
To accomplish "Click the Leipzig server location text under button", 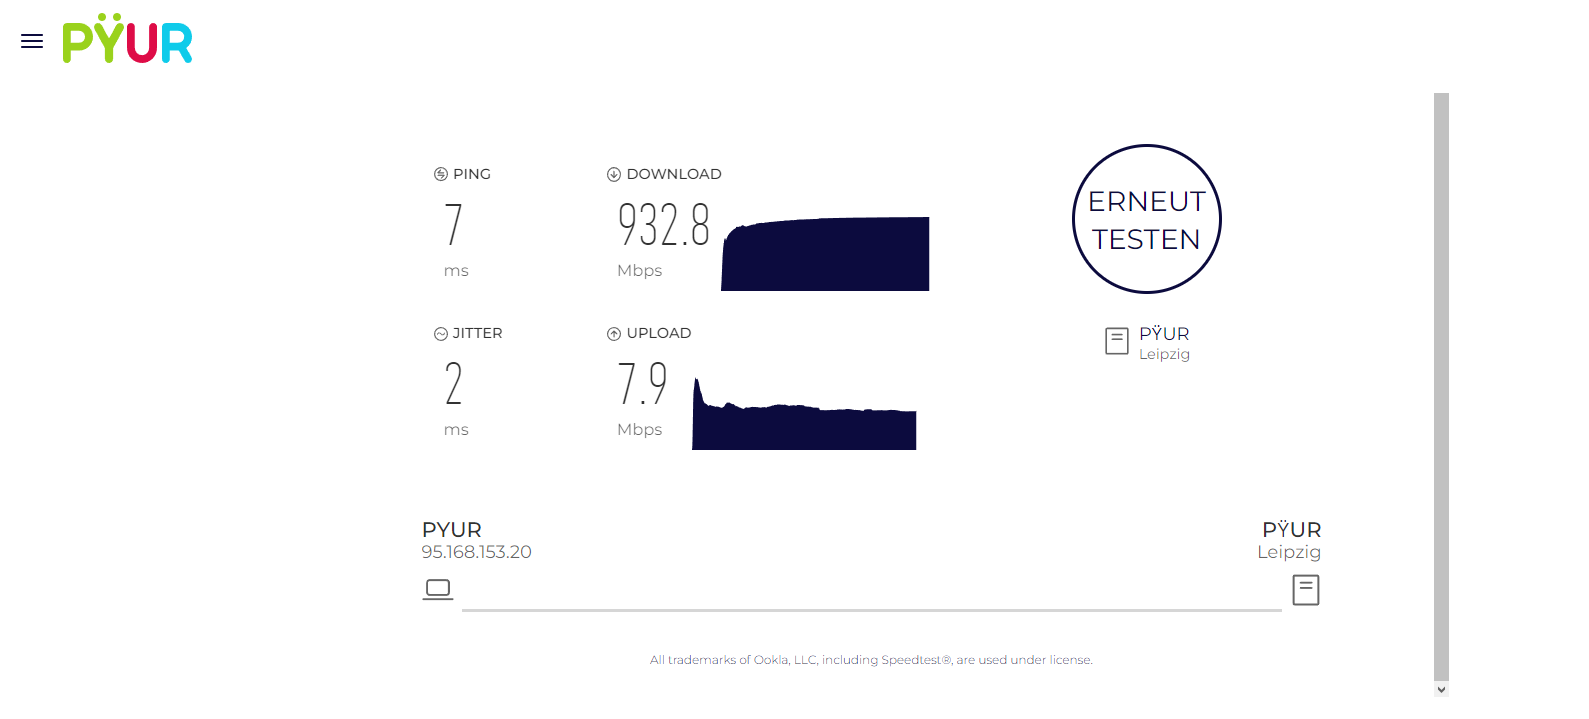I will (x=1164, y=354).
